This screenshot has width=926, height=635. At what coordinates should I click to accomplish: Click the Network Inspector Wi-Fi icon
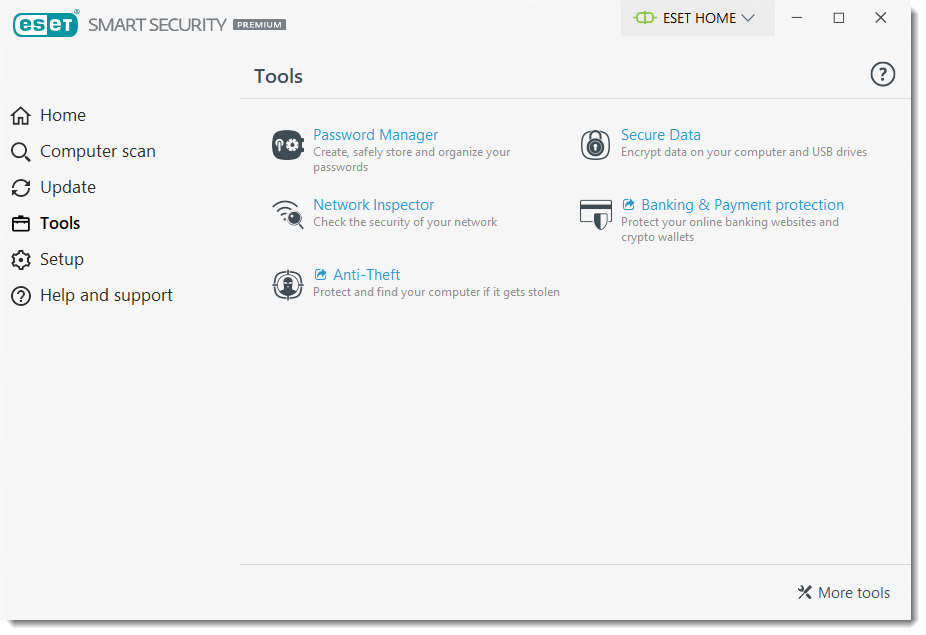pos(288,214)
